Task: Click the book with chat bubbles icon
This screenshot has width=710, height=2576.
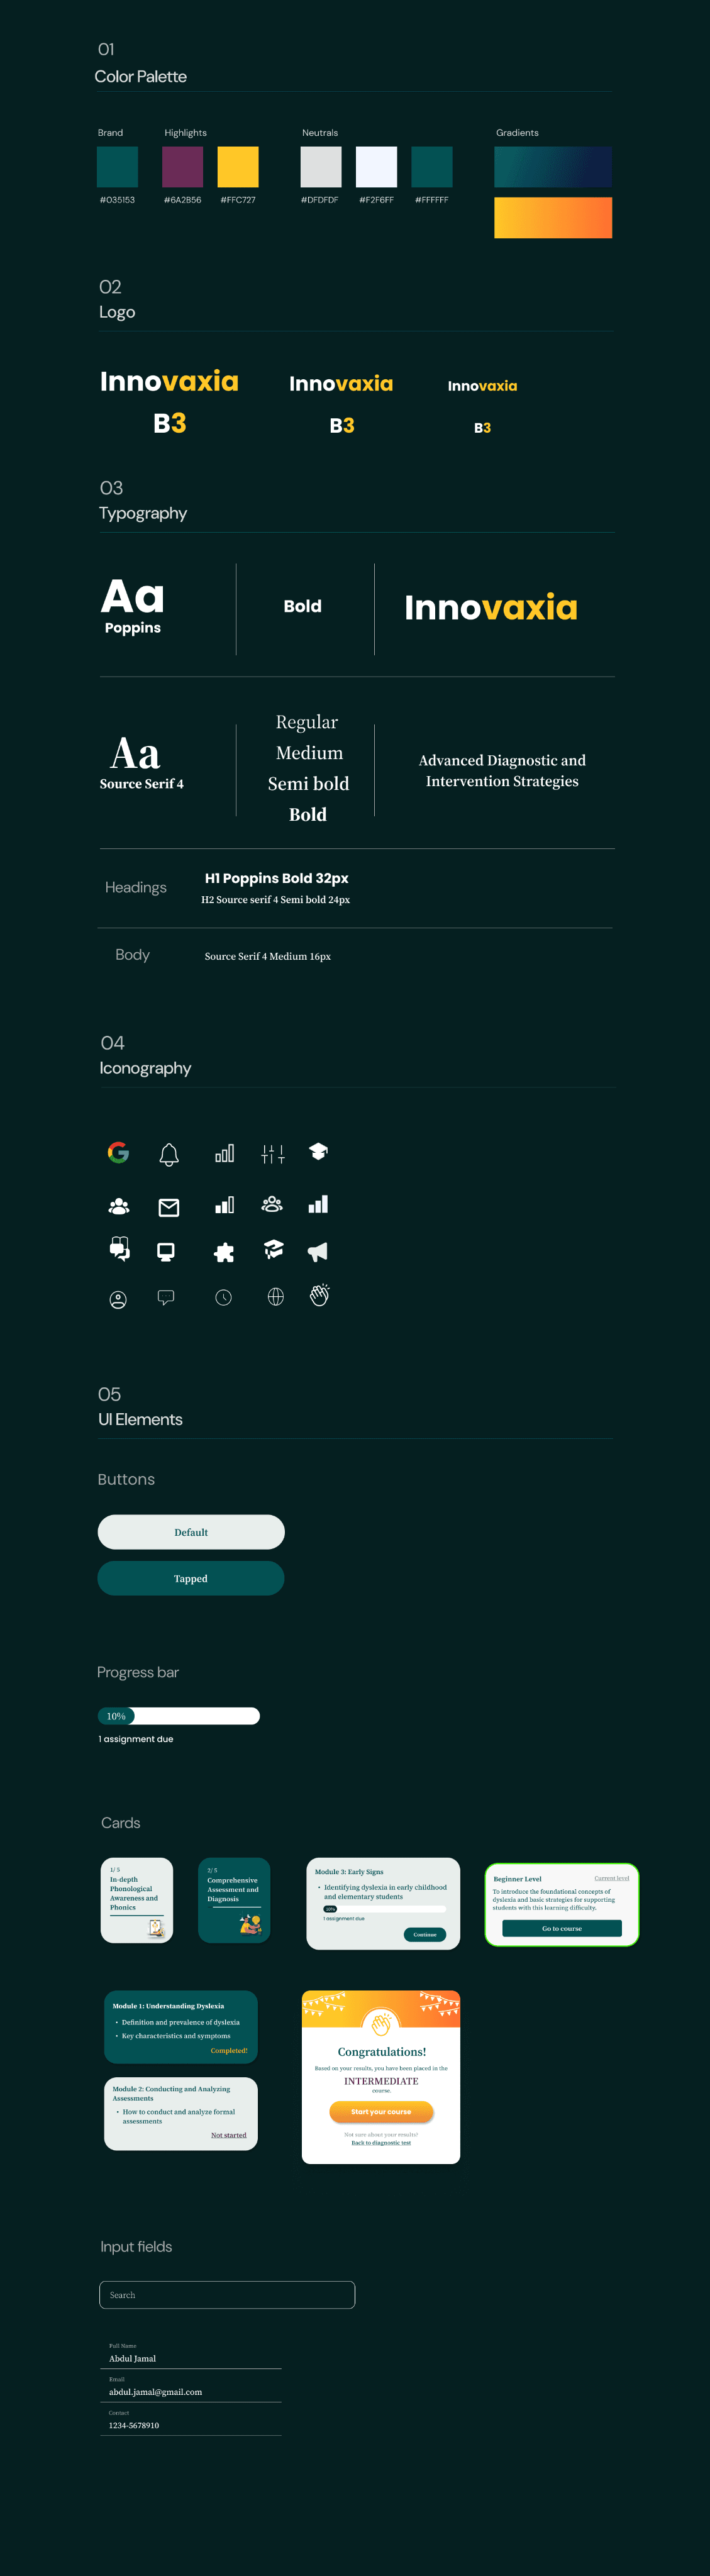Action: click(x=119, y=1249)
